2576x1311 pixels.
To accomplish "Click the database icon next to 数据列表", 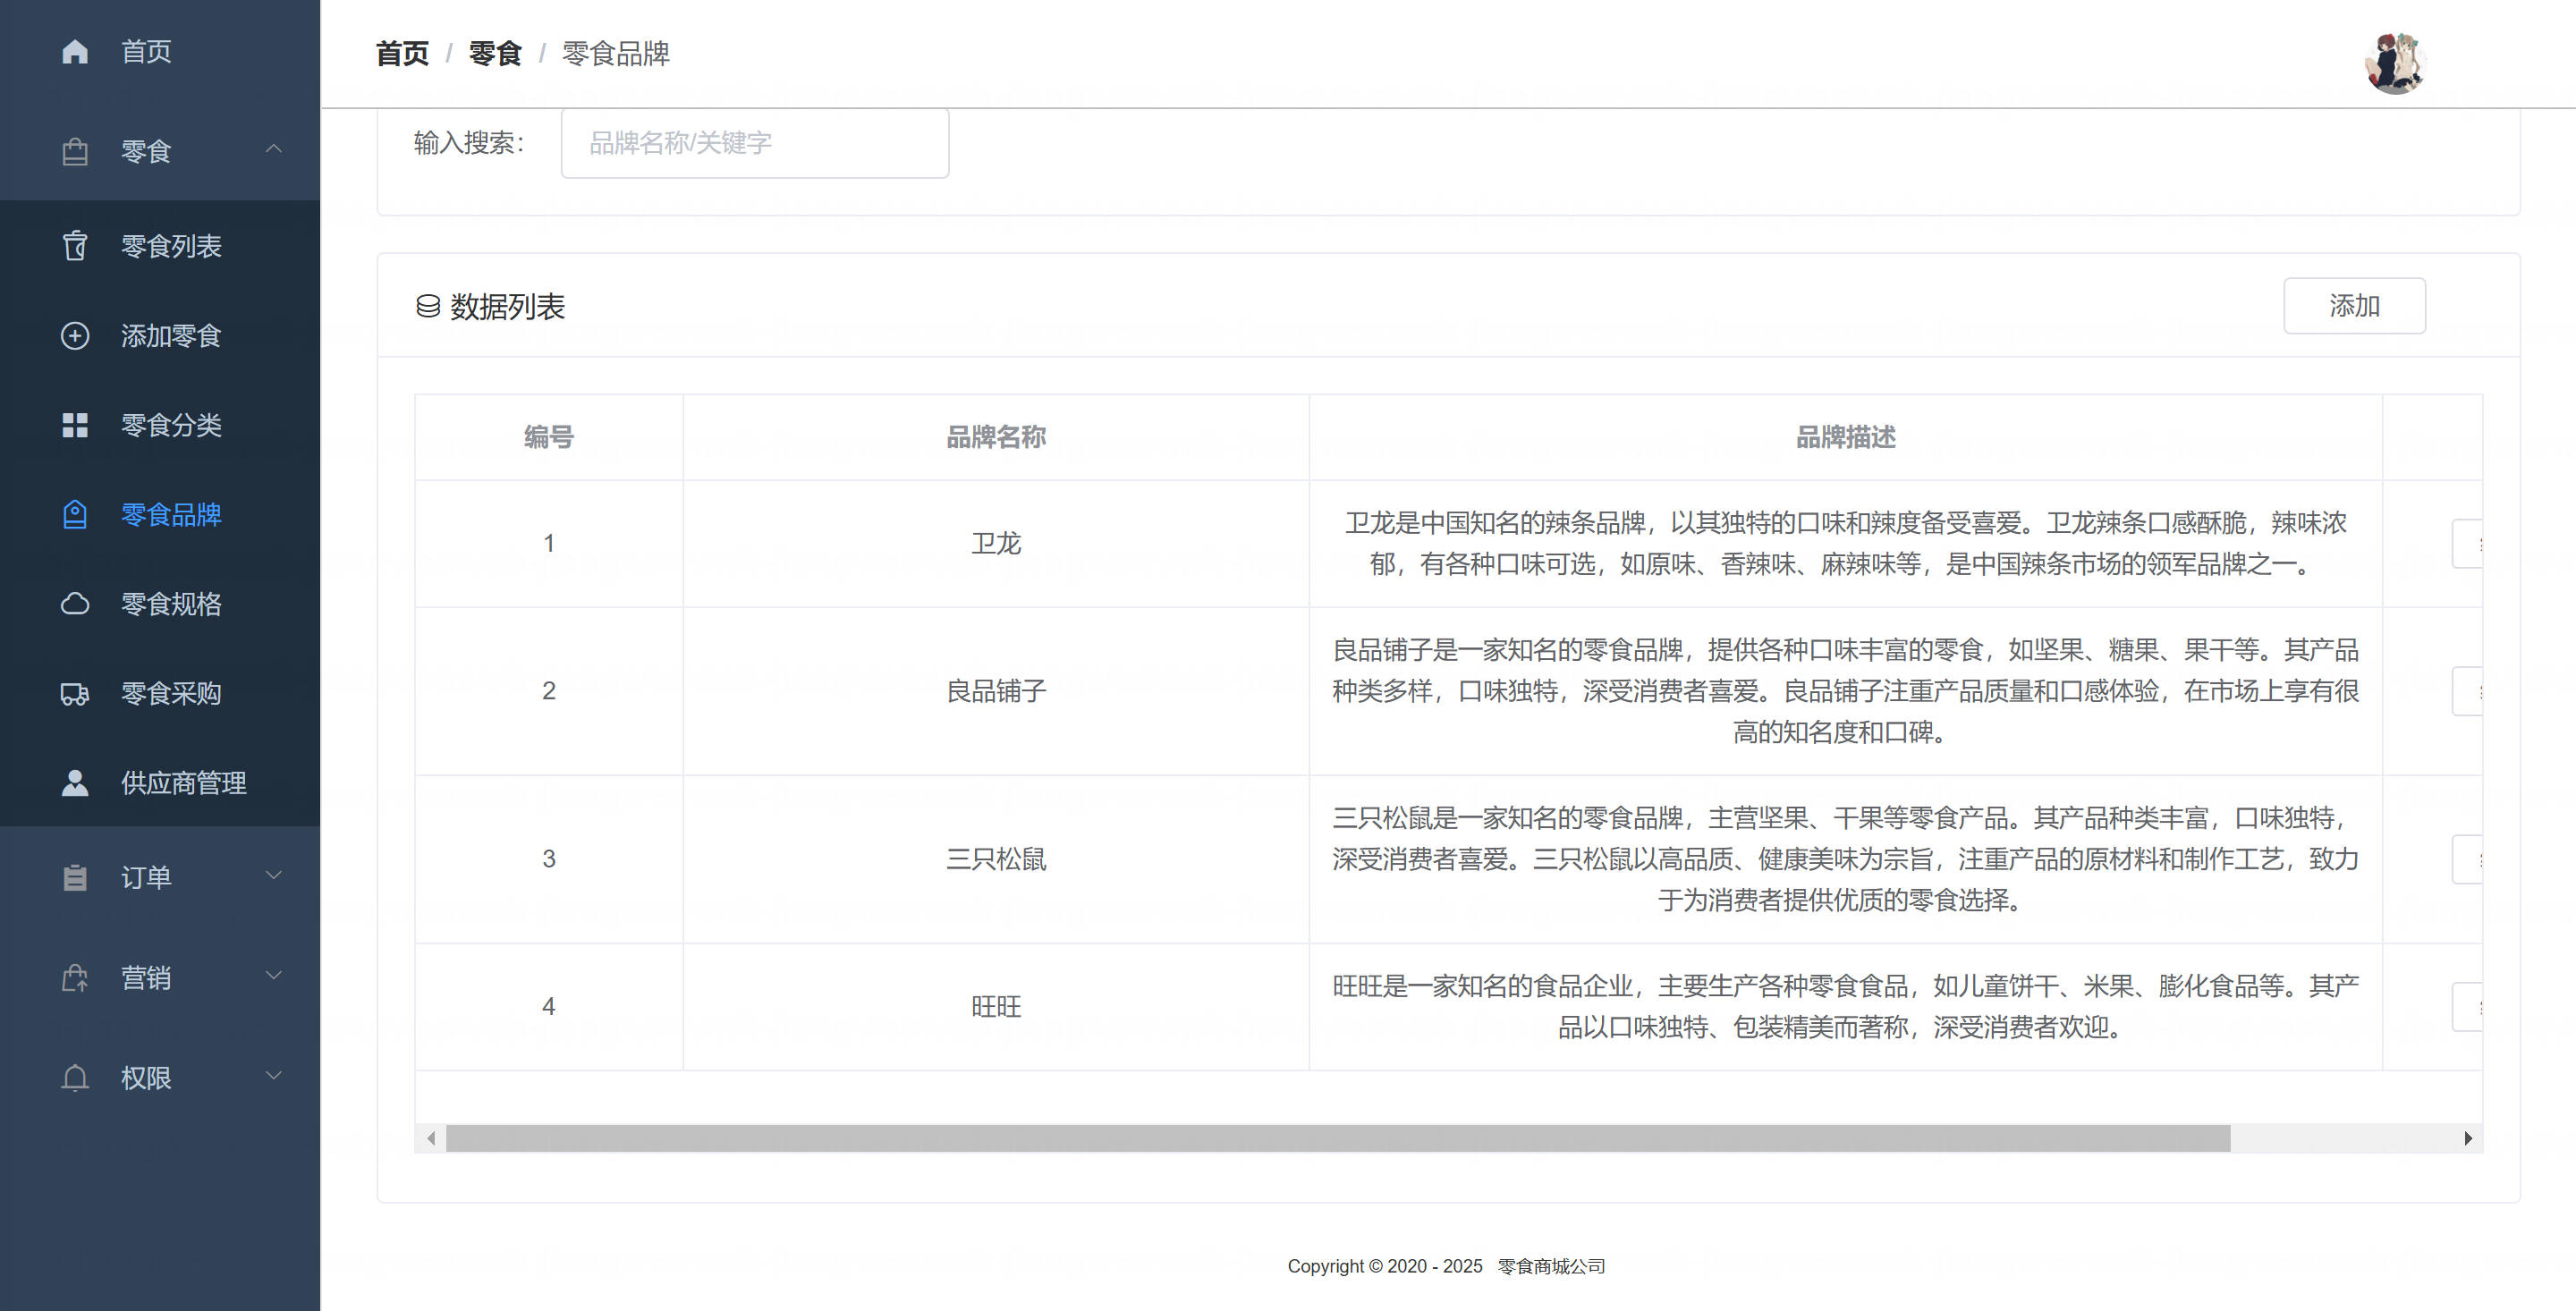I will [x=428, y=306].
